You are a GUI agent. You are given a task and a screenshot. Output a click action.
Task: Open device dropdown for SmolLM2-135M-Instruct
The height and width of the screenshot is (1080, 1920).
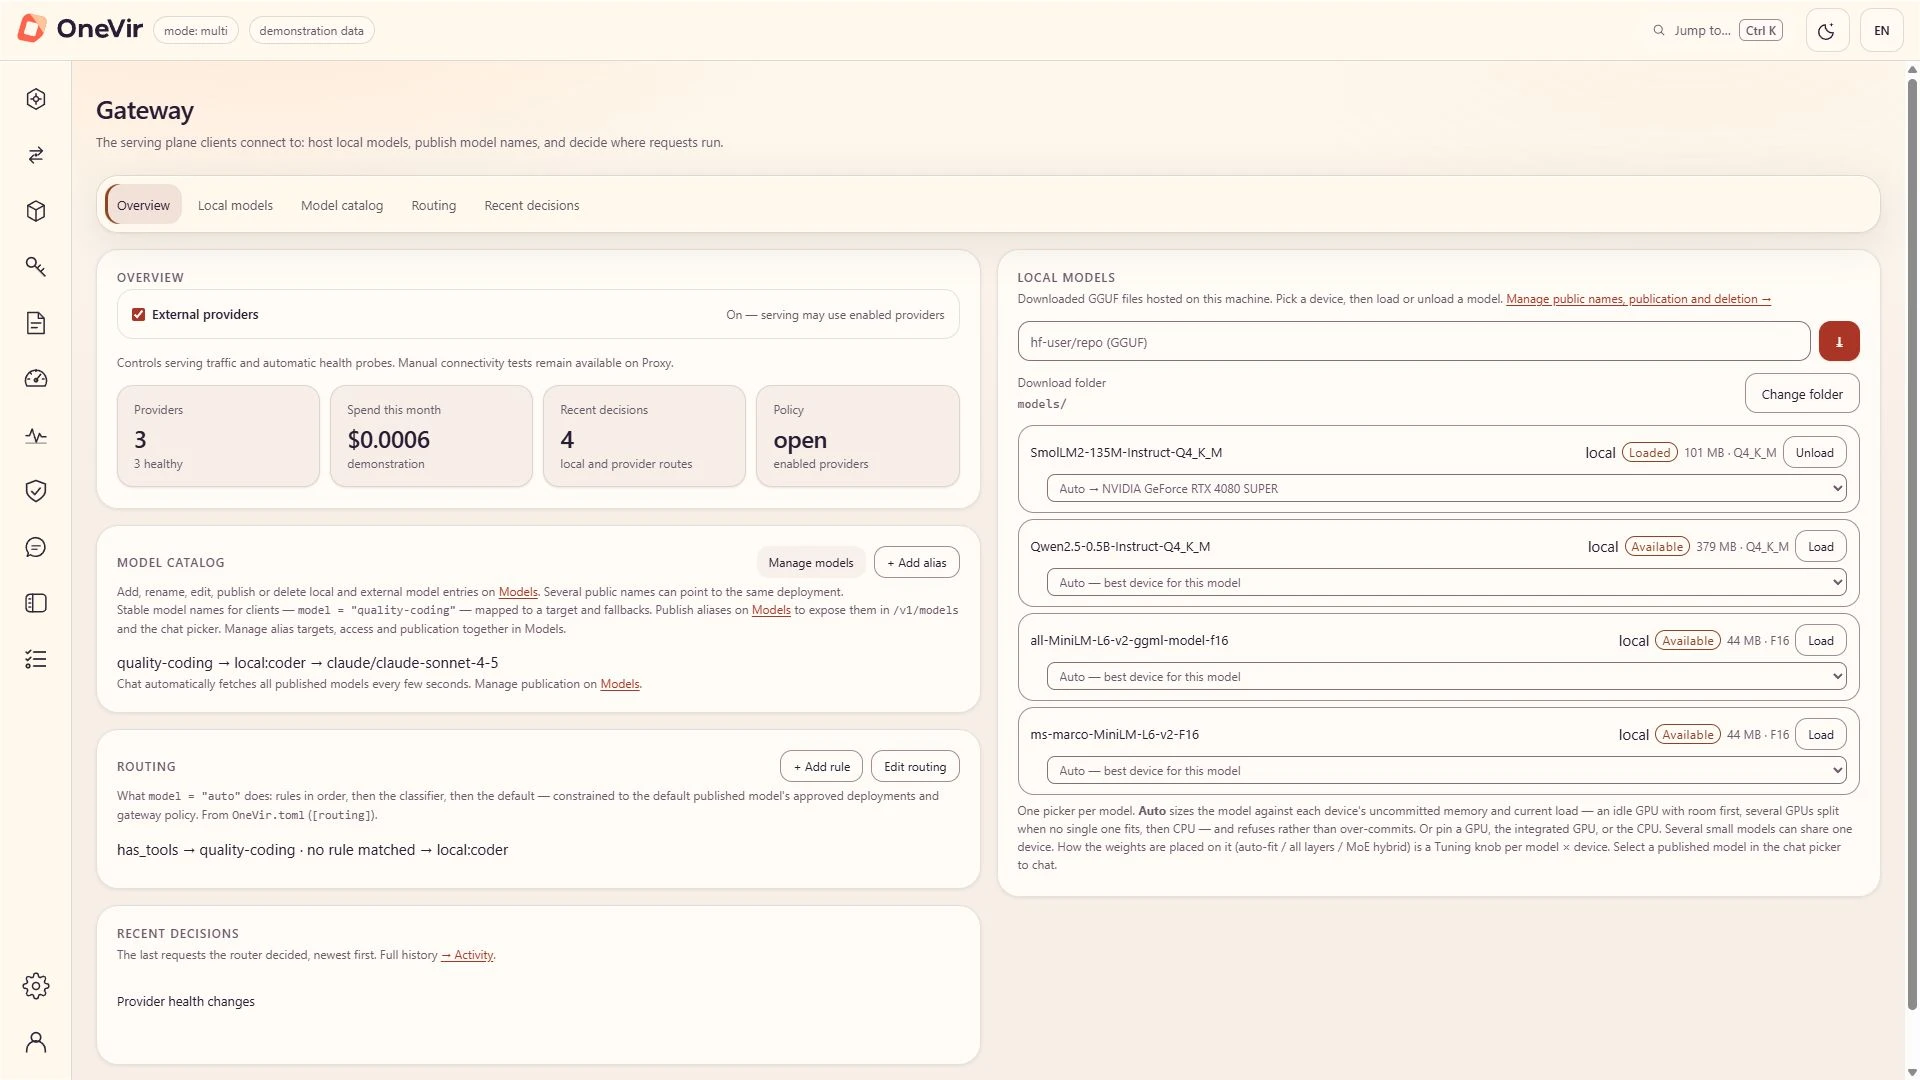(1446, 489)
